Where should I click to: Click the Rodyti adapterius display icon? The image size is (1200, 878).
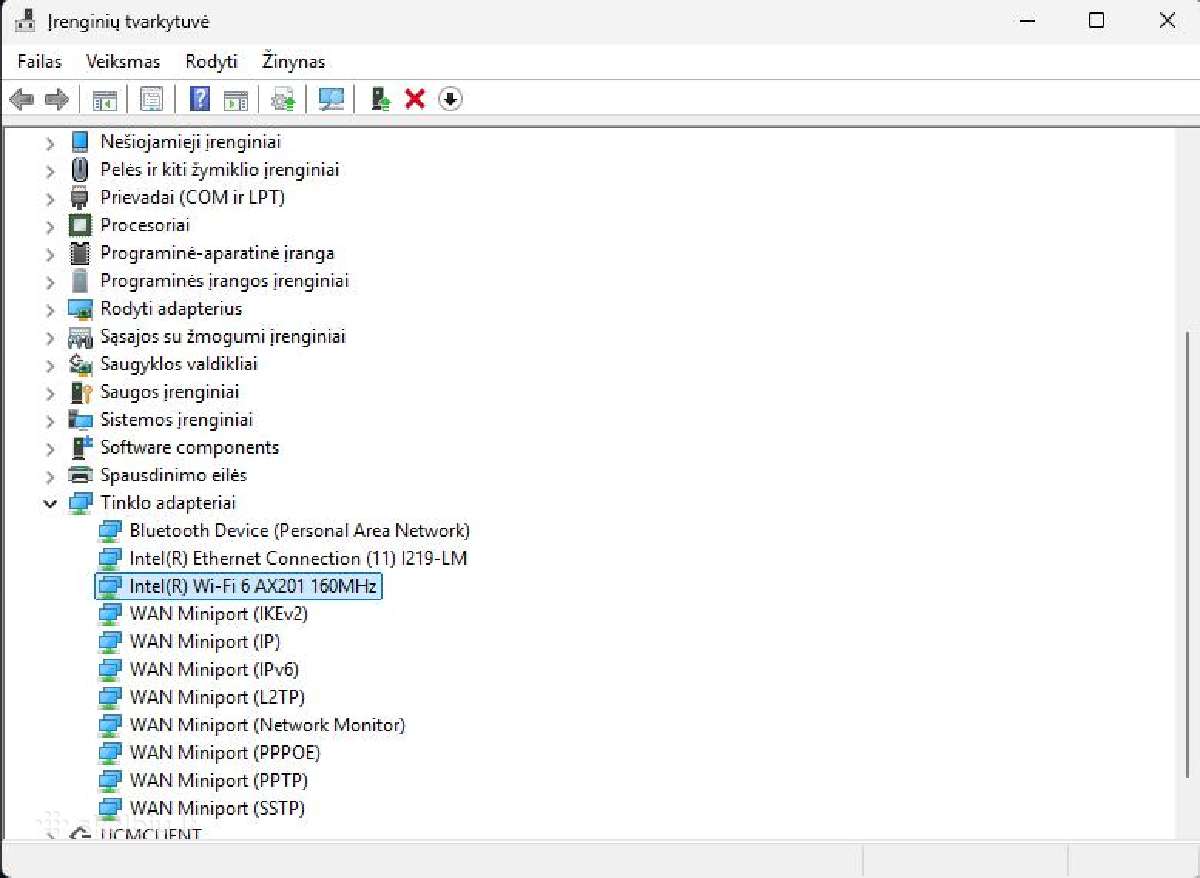point(80,309)
